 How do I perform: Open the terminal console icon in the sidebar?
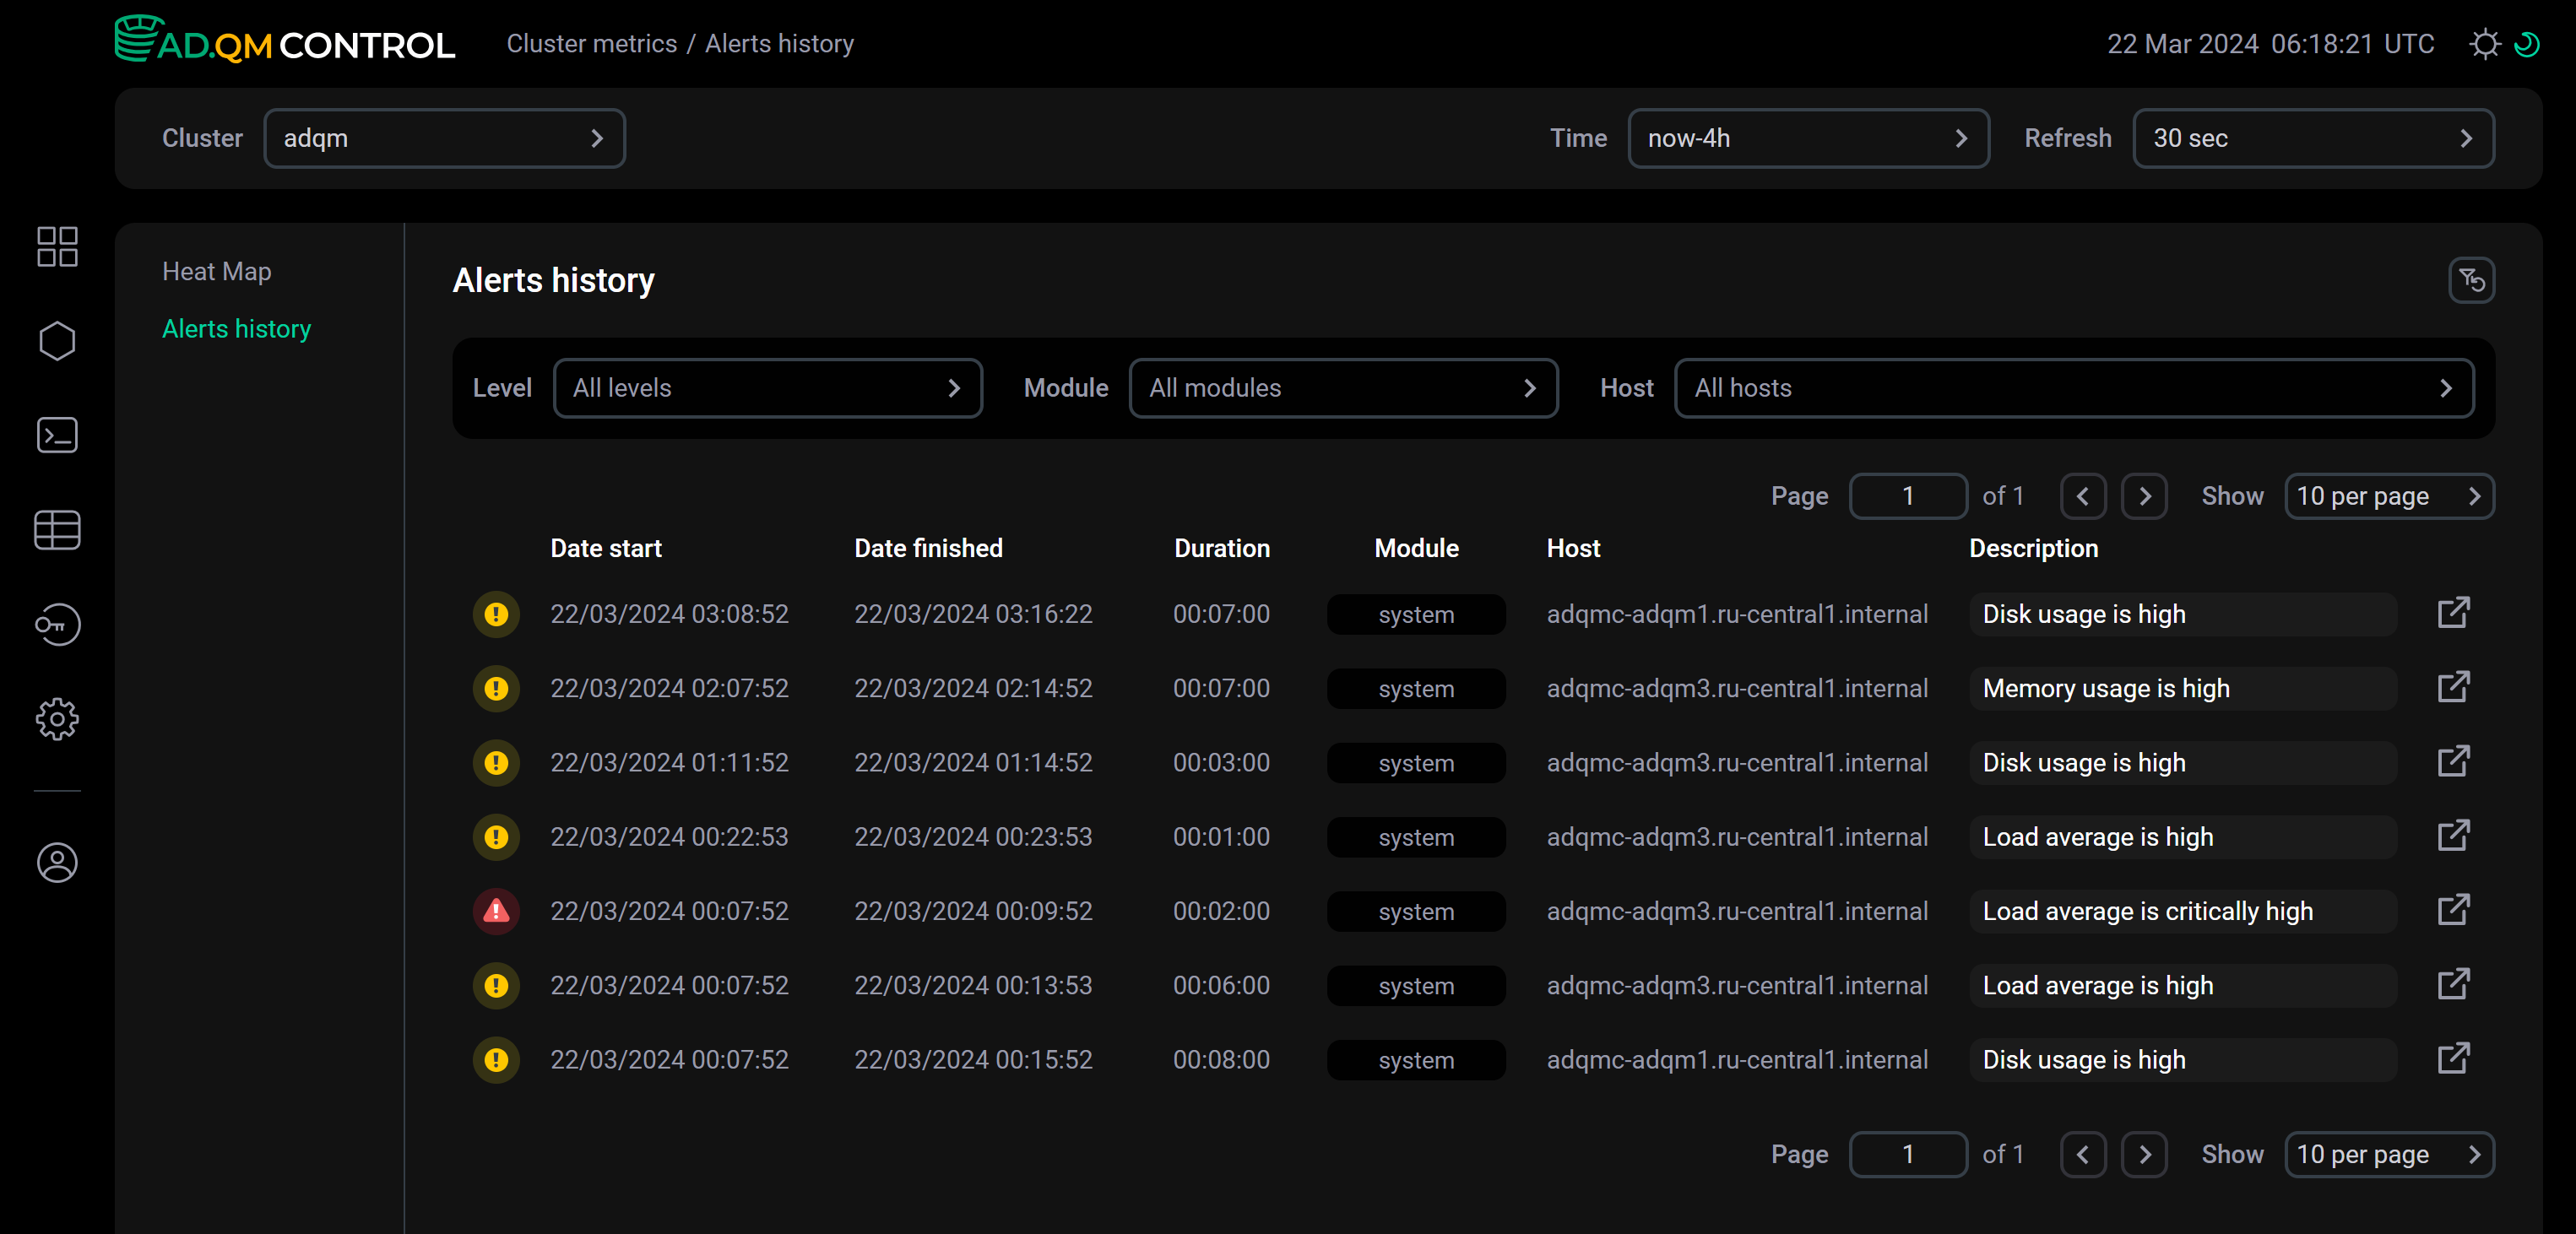click(57, 434)
